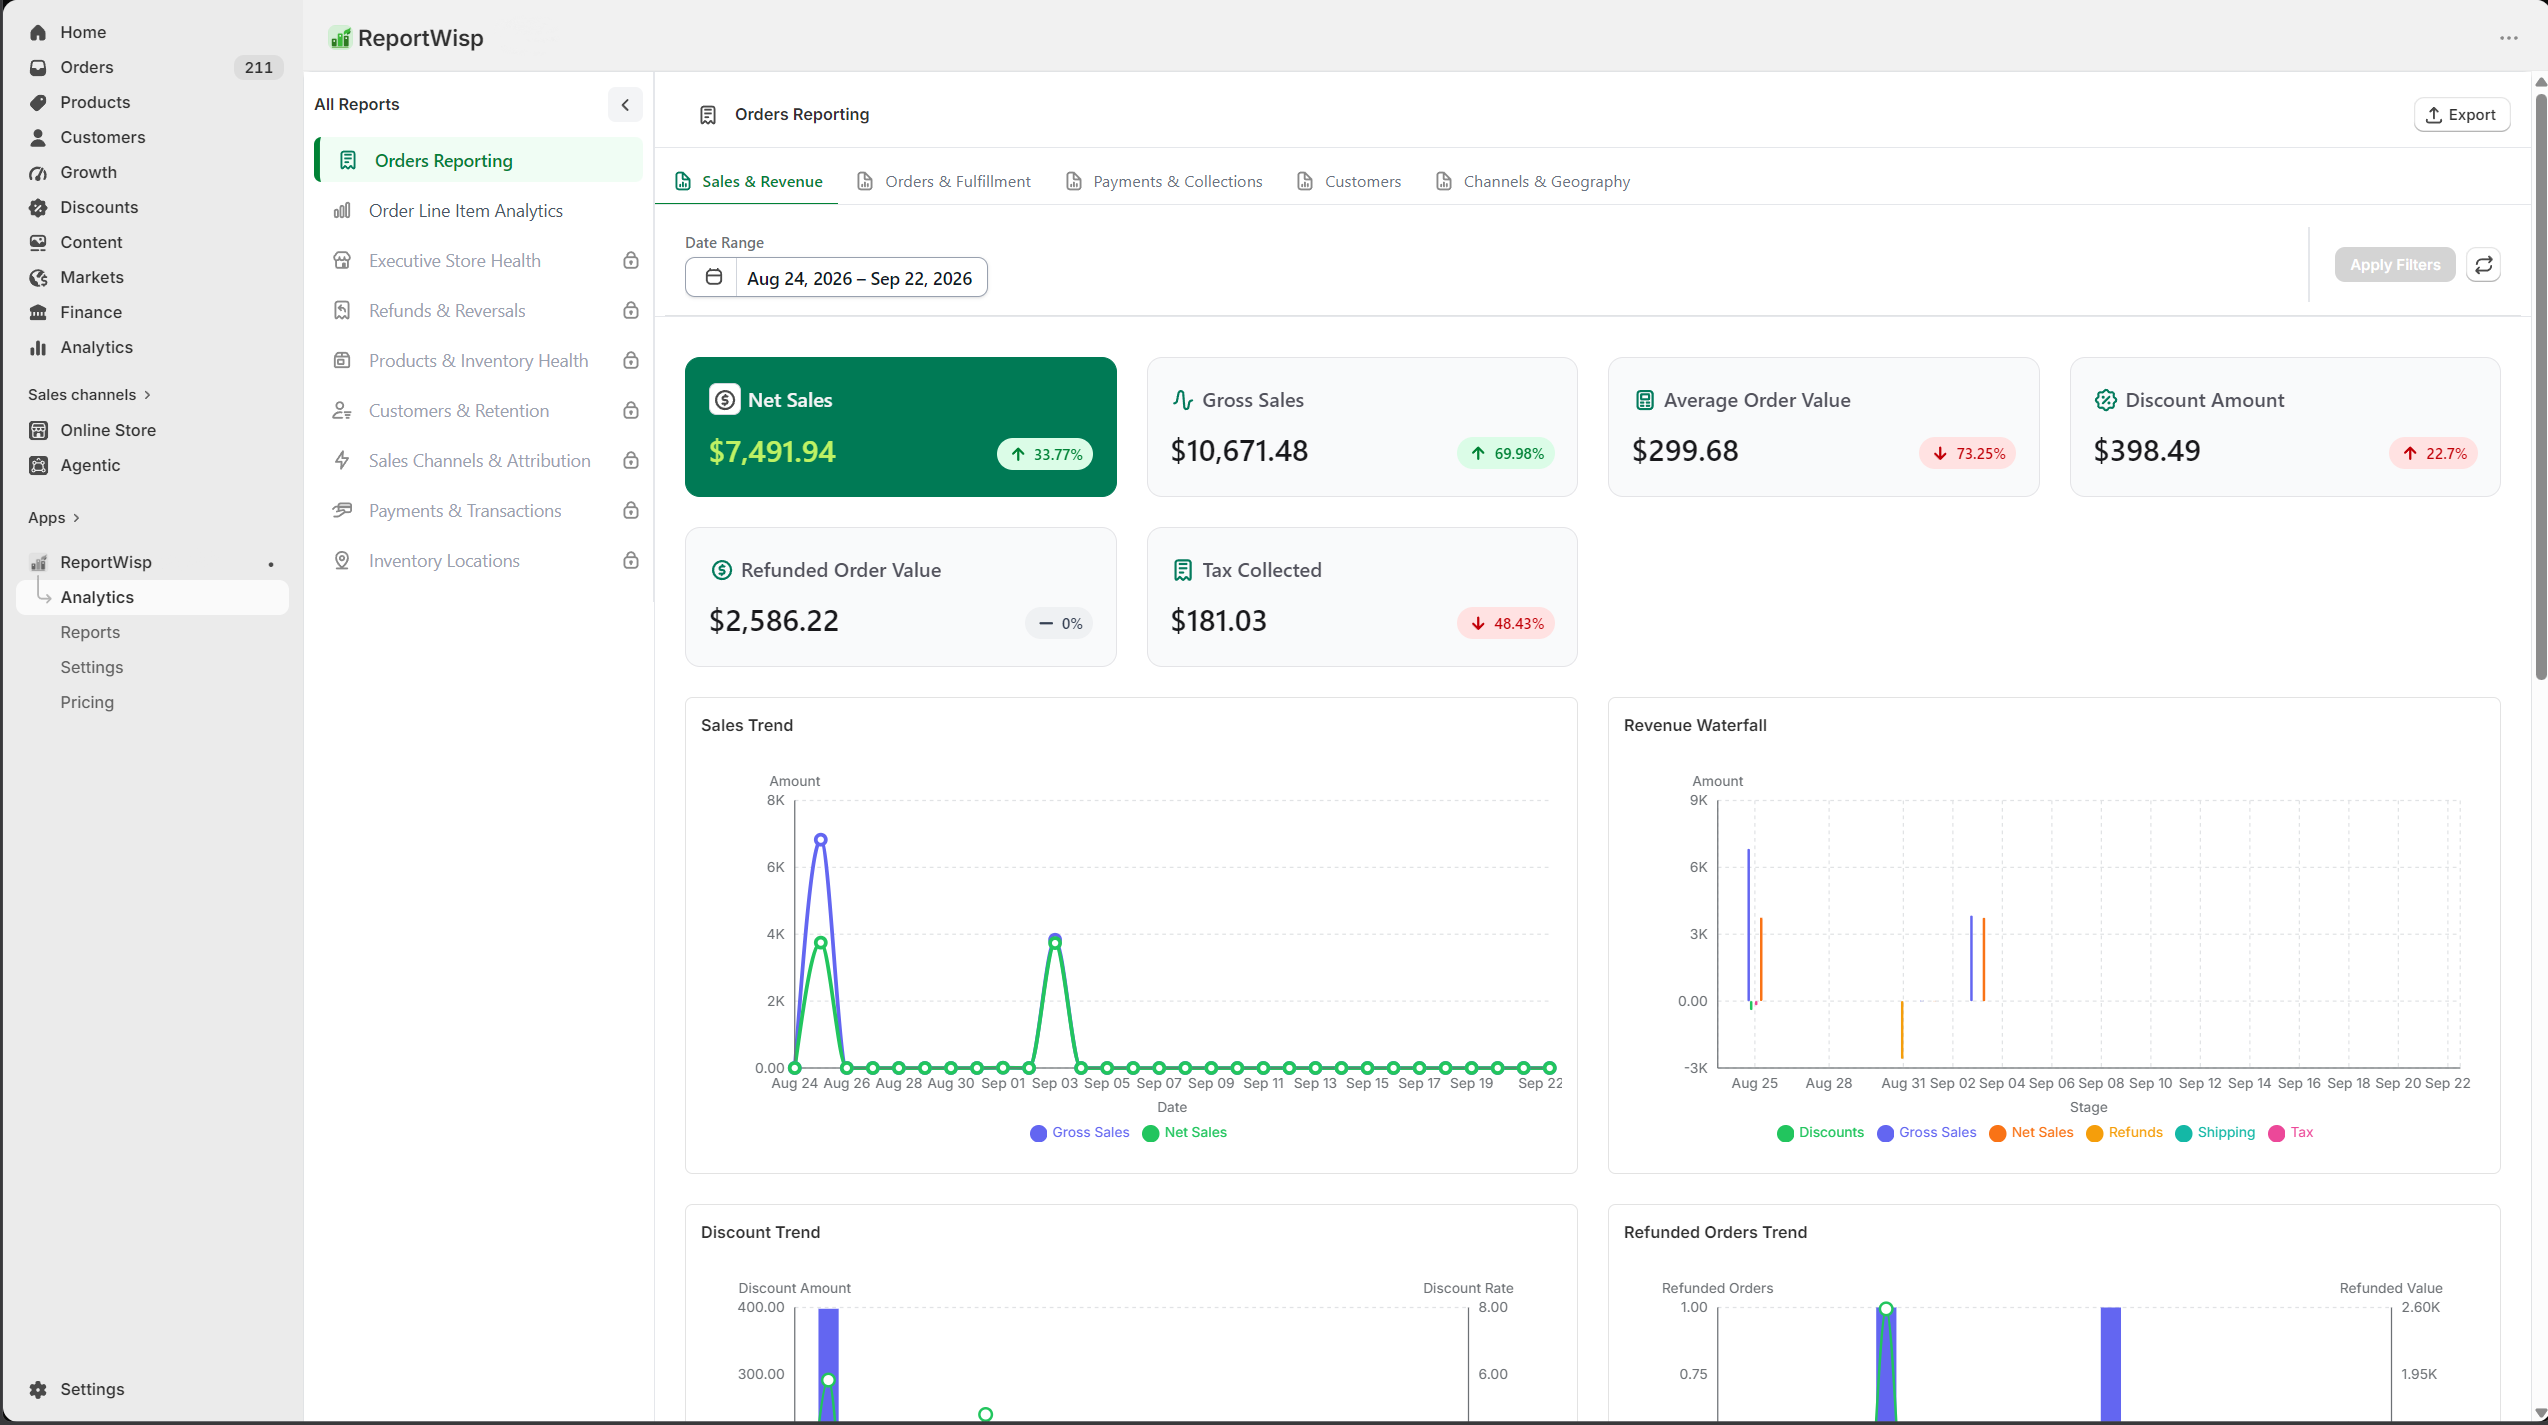Image resolution: width=2548 pixels, height=1425 pixels.
Task: Click the lock icon beside Inventory Locations
Action: pyautogui.click(x=631, y=561)
